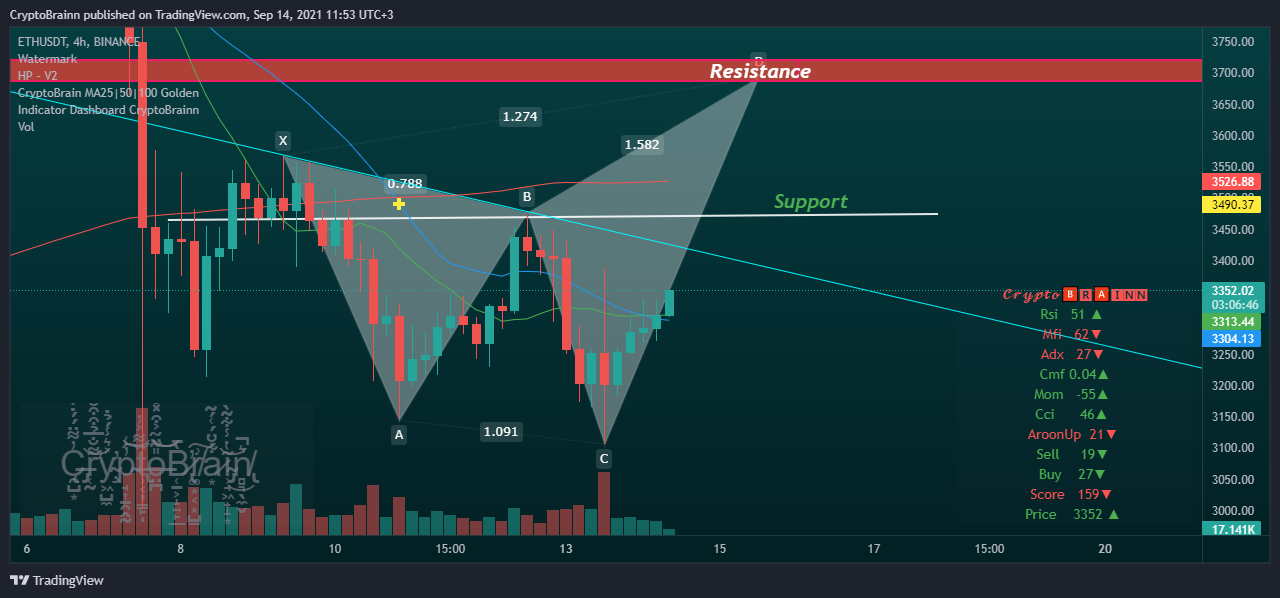Select the HP - V2 indicator legend
Viewport: 1280px width, 598px height.
(x=40, y=76)
